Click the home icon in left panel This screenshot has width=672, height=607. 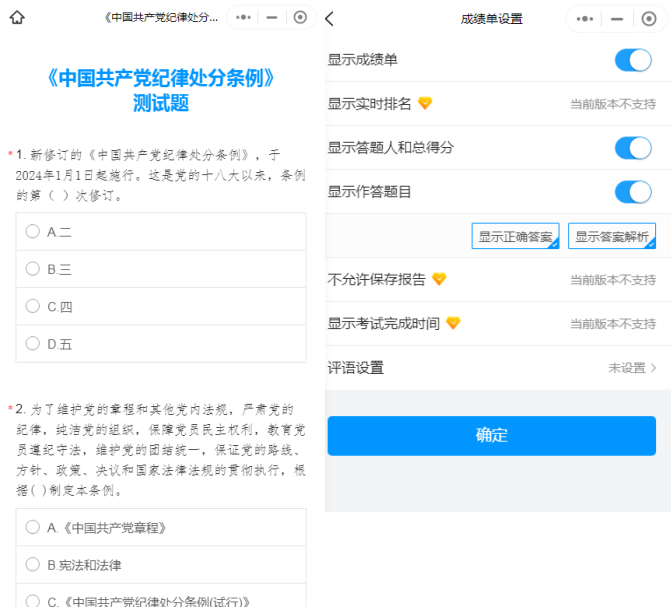[x=16, y=18]
